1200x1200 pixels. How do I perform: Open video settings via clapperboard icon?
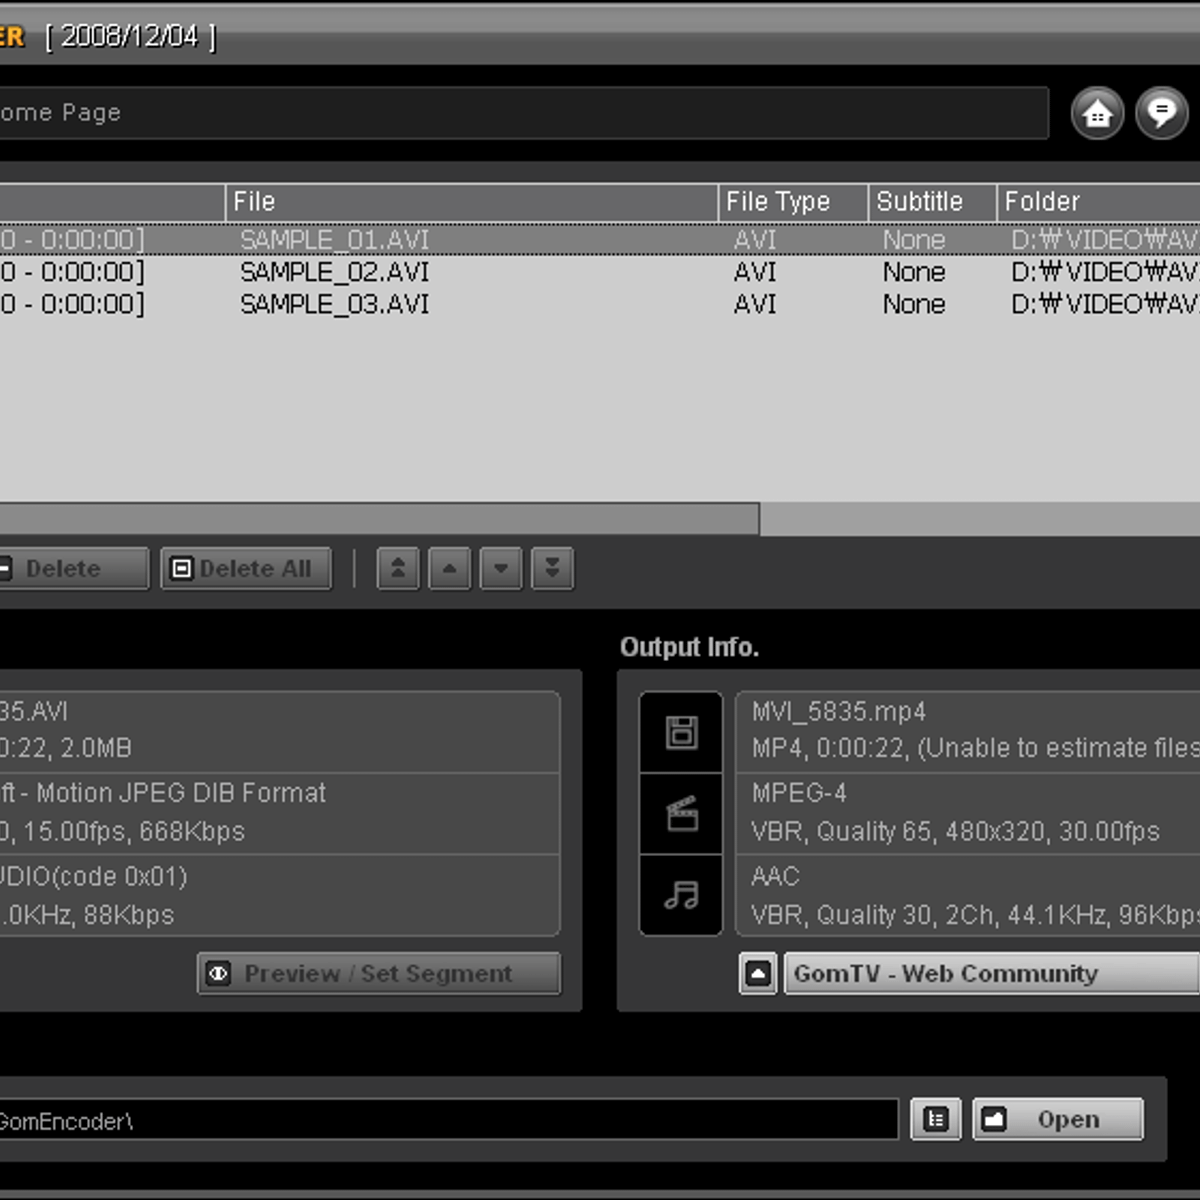(x=681, y=812)
